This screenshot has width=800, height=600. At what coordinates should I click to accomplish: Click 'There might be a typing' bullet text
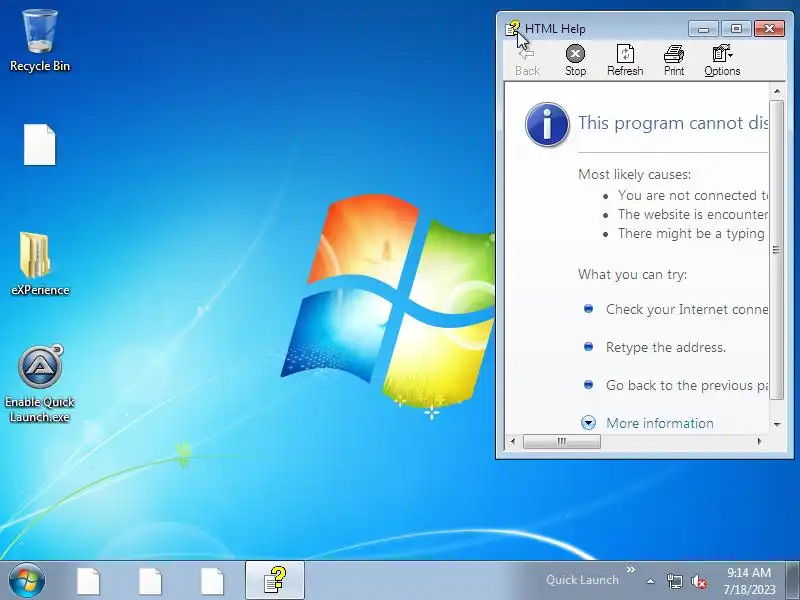pyautogui.click(x=691, y=234)
